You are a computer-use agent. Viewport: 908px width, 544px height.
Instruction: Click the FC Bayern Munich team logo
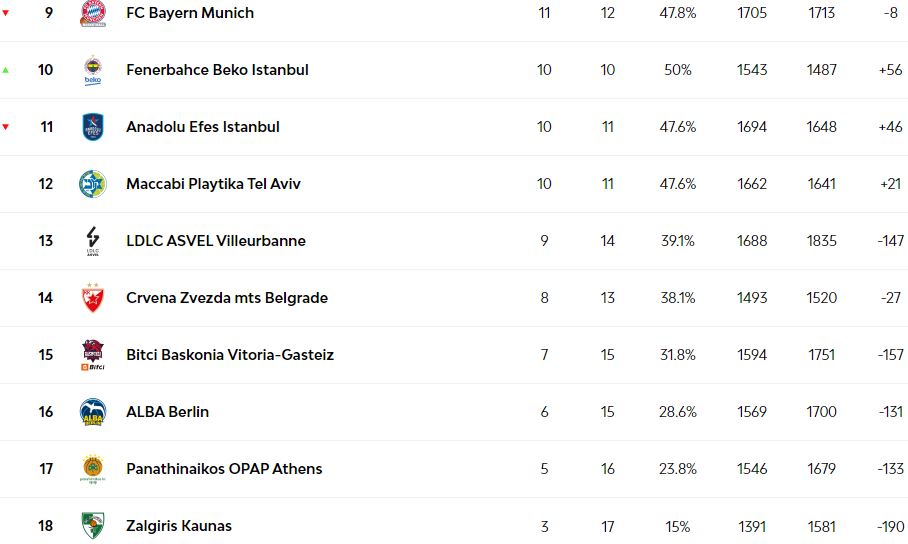(93, 13)
